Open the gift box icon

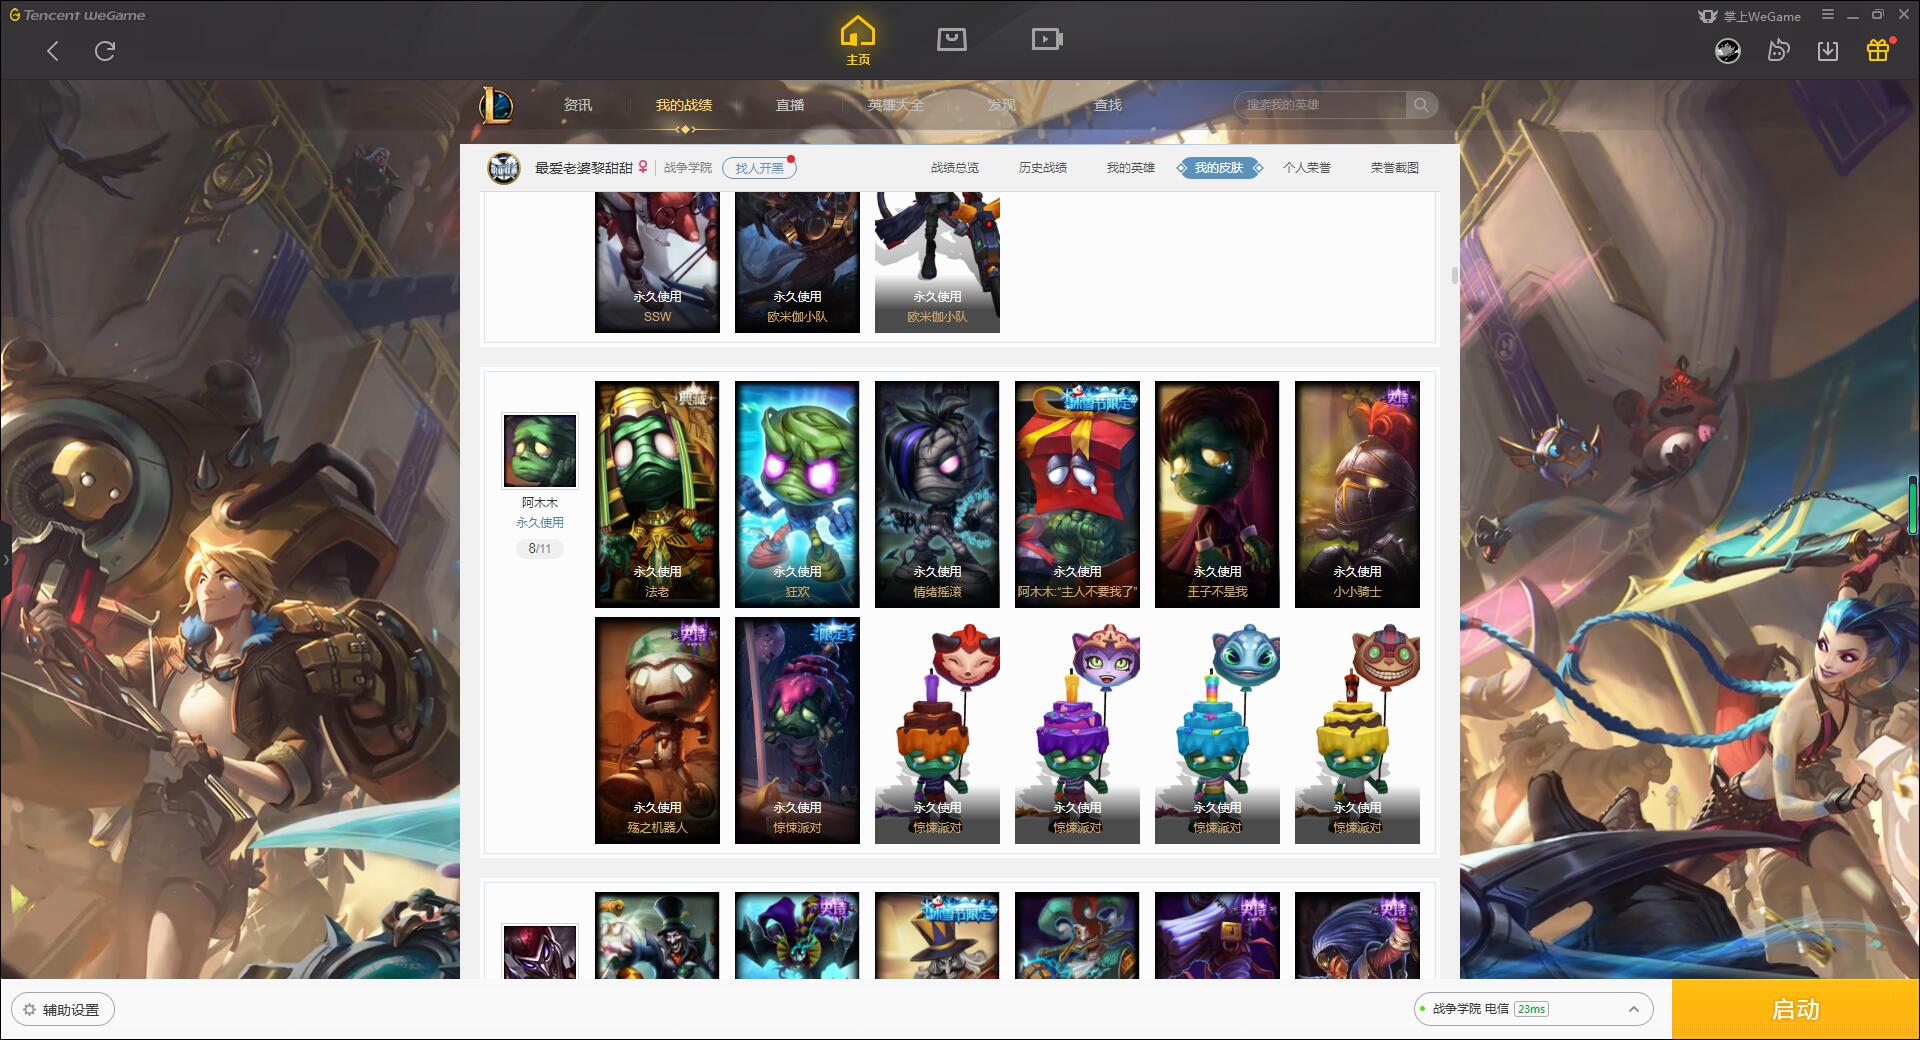coord(1878,50)
